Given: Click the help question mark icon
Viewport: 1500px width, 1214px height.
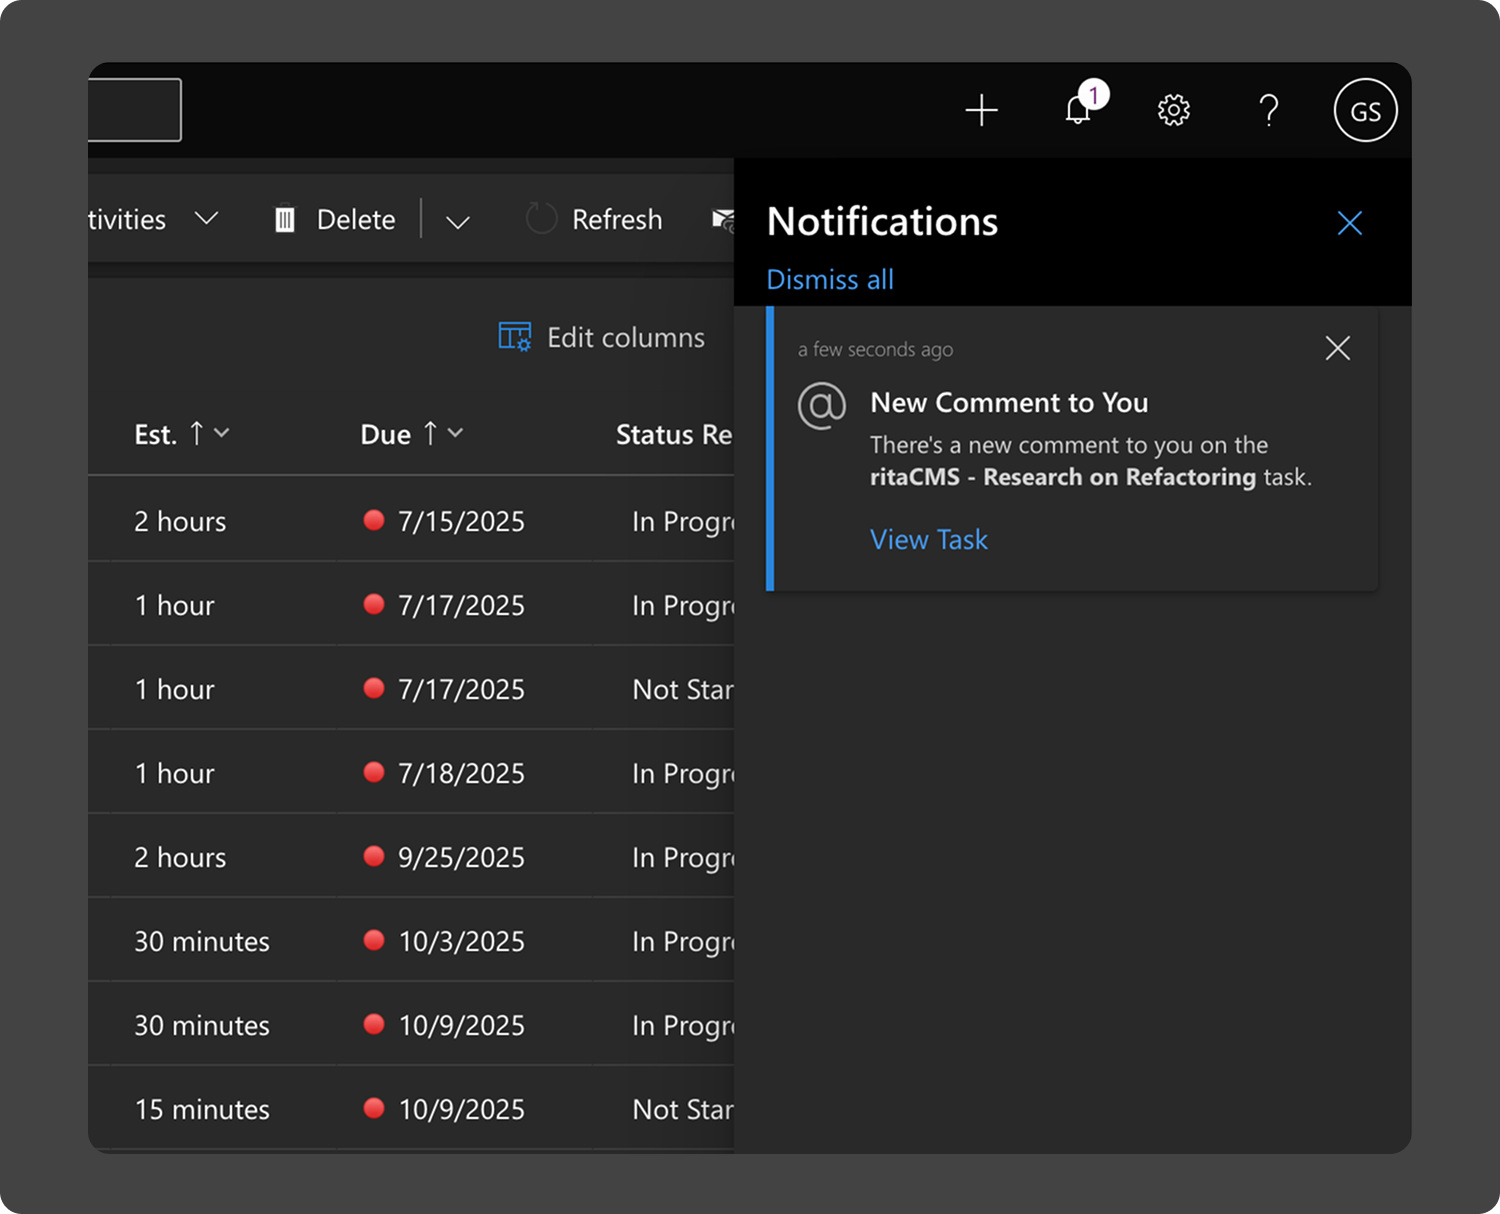Looking at the screenshot, I should click(x=1269, y=110).
